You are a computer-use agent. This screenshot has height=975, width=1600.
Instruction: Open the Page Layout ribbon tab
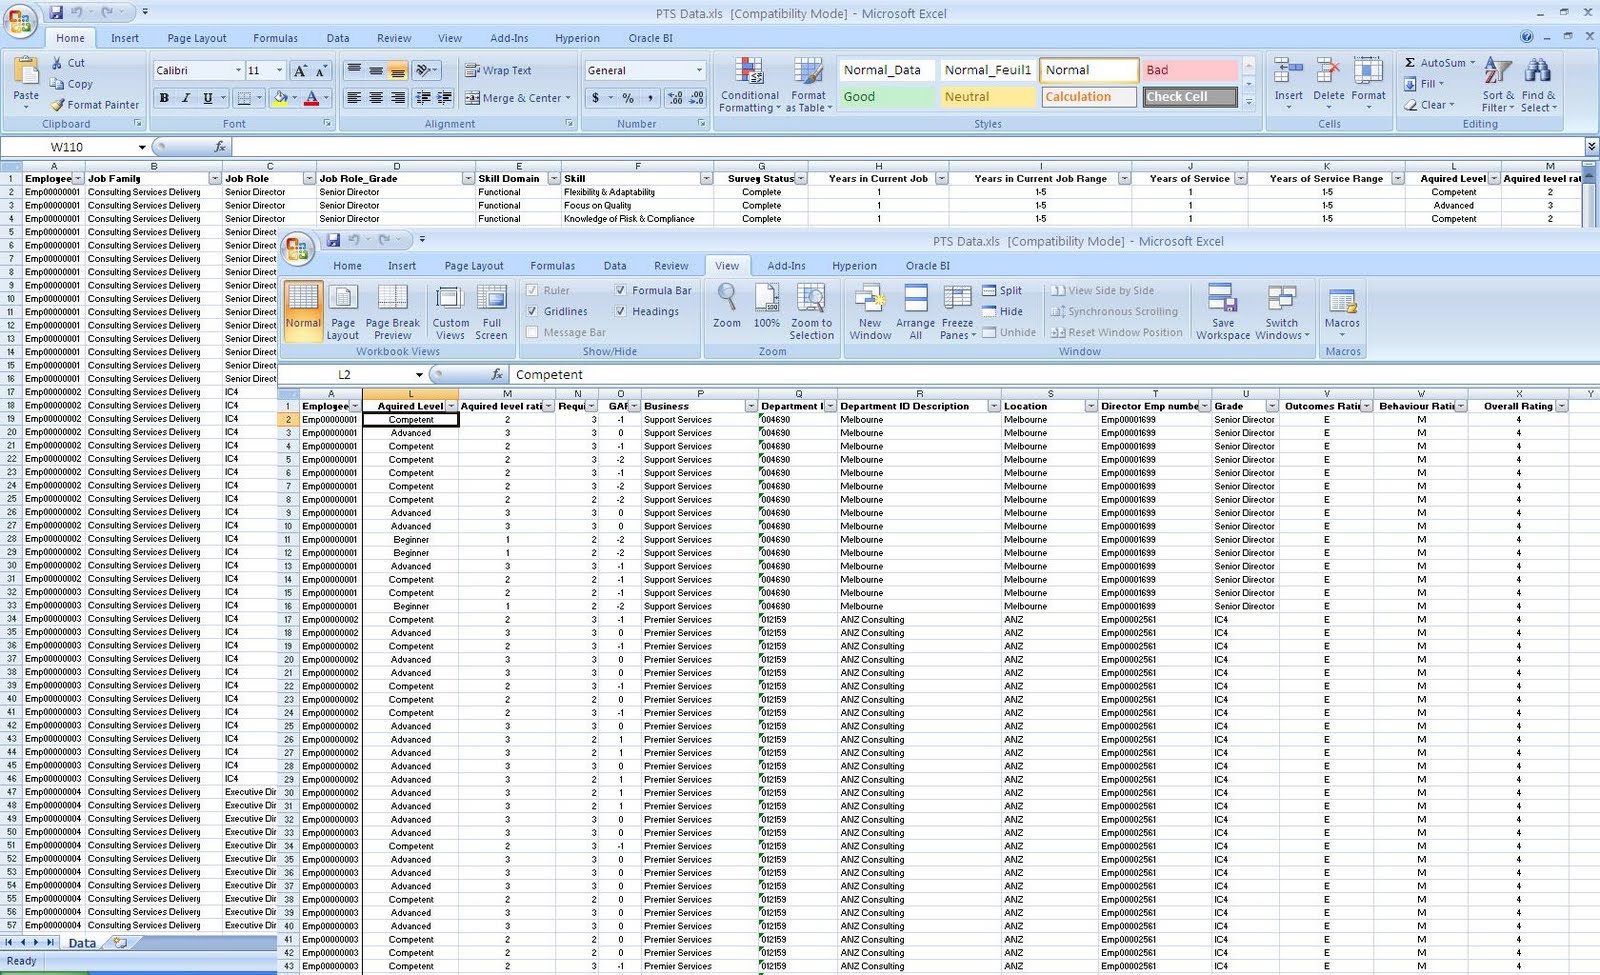pyautogui.click(x=473, y=266)
